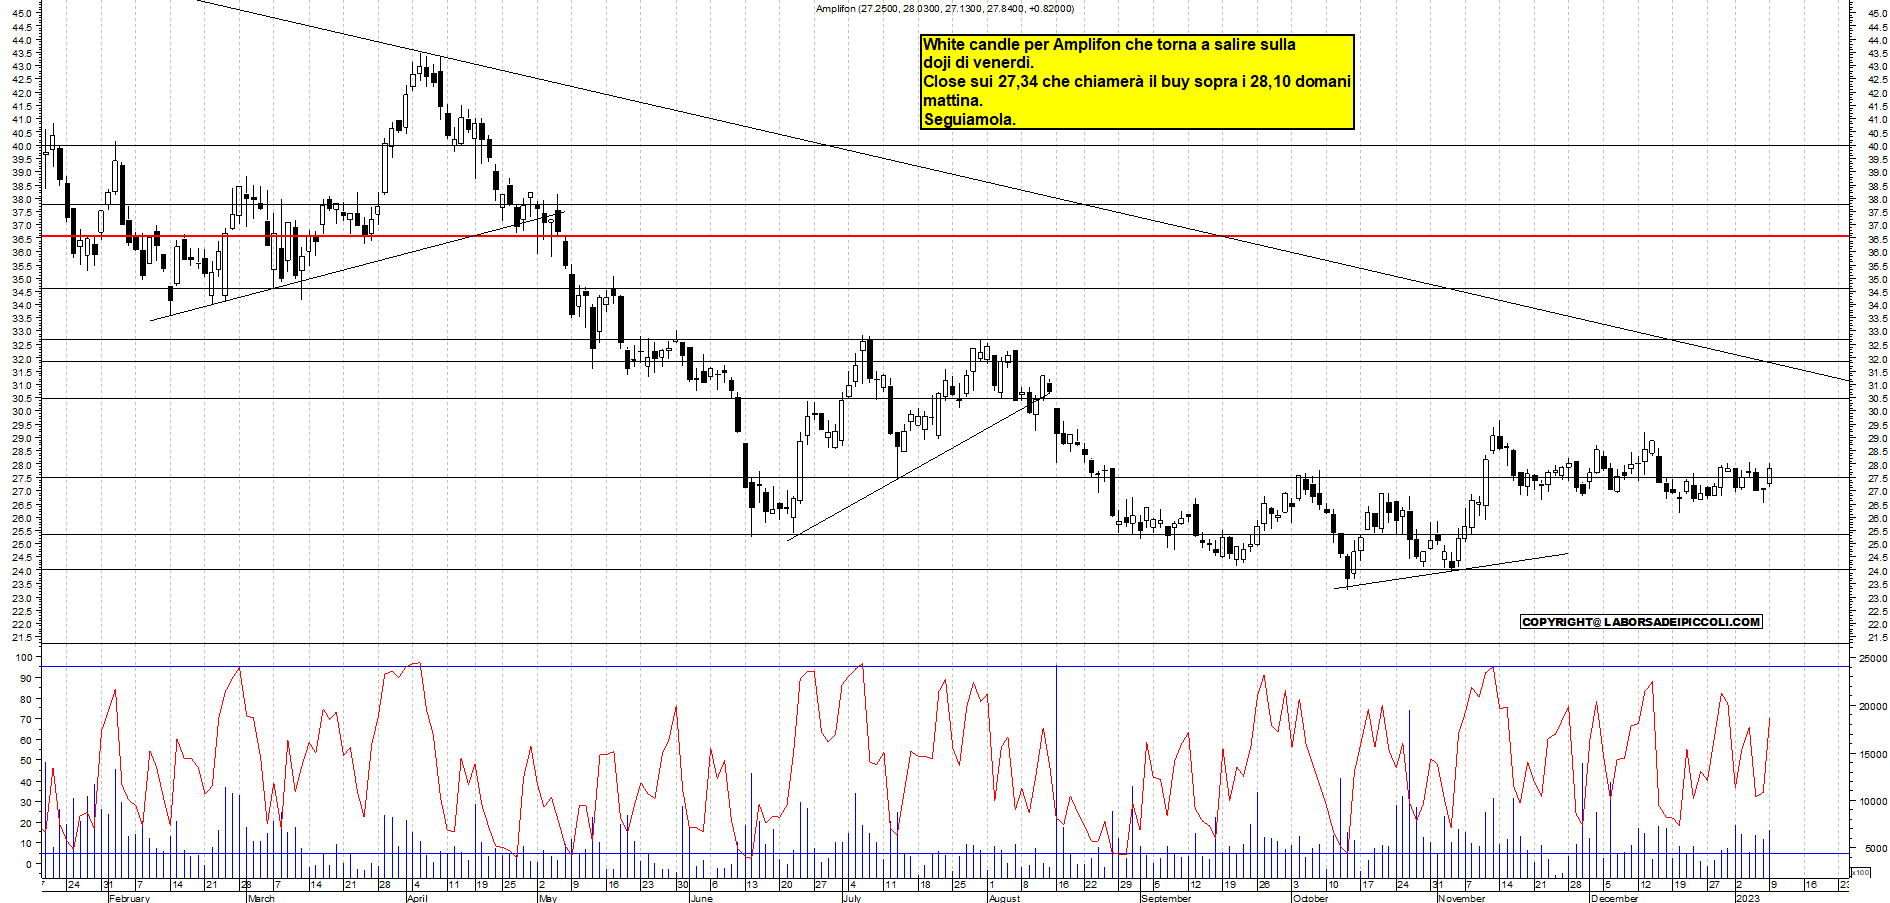Click the March label on the time axis
1890x903 pixels.
261,898
